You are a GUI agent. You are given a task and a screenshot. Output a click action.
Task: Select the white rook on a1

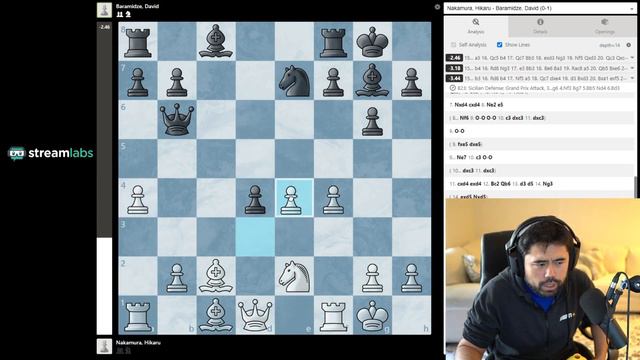point(138,316)
